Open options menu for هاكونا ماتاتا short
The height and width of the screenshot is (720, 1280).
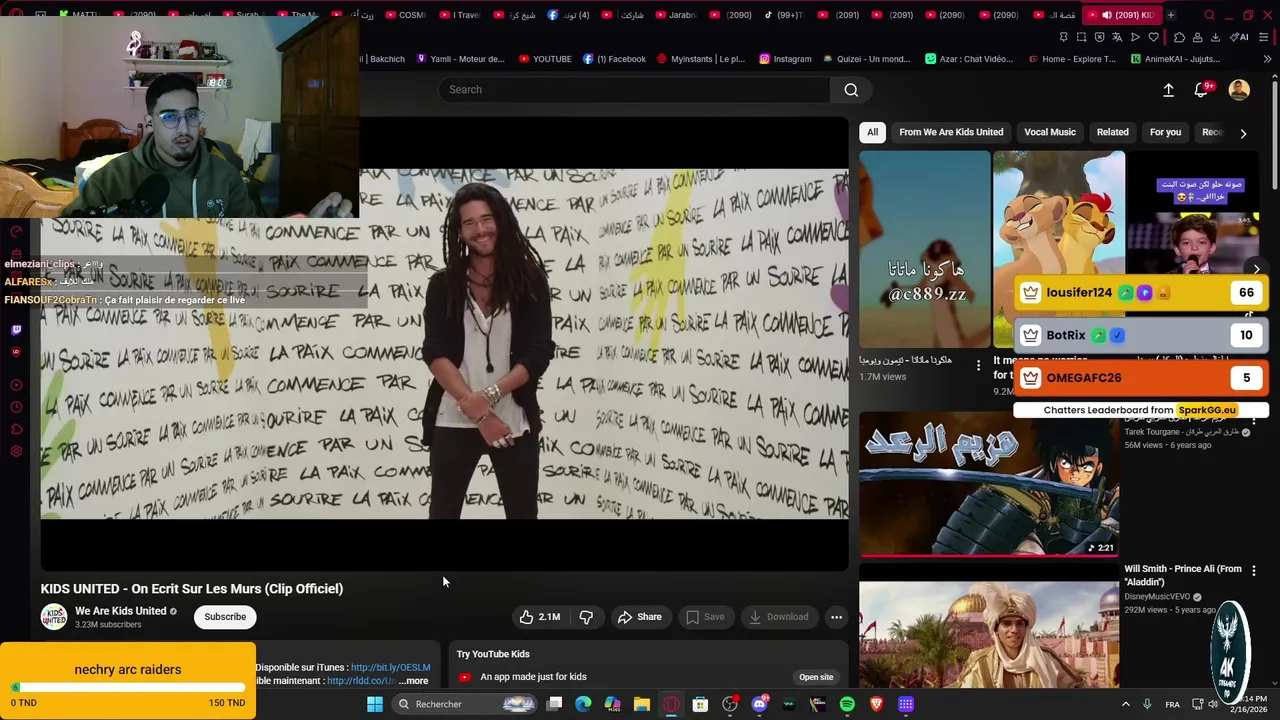[978, 366]
